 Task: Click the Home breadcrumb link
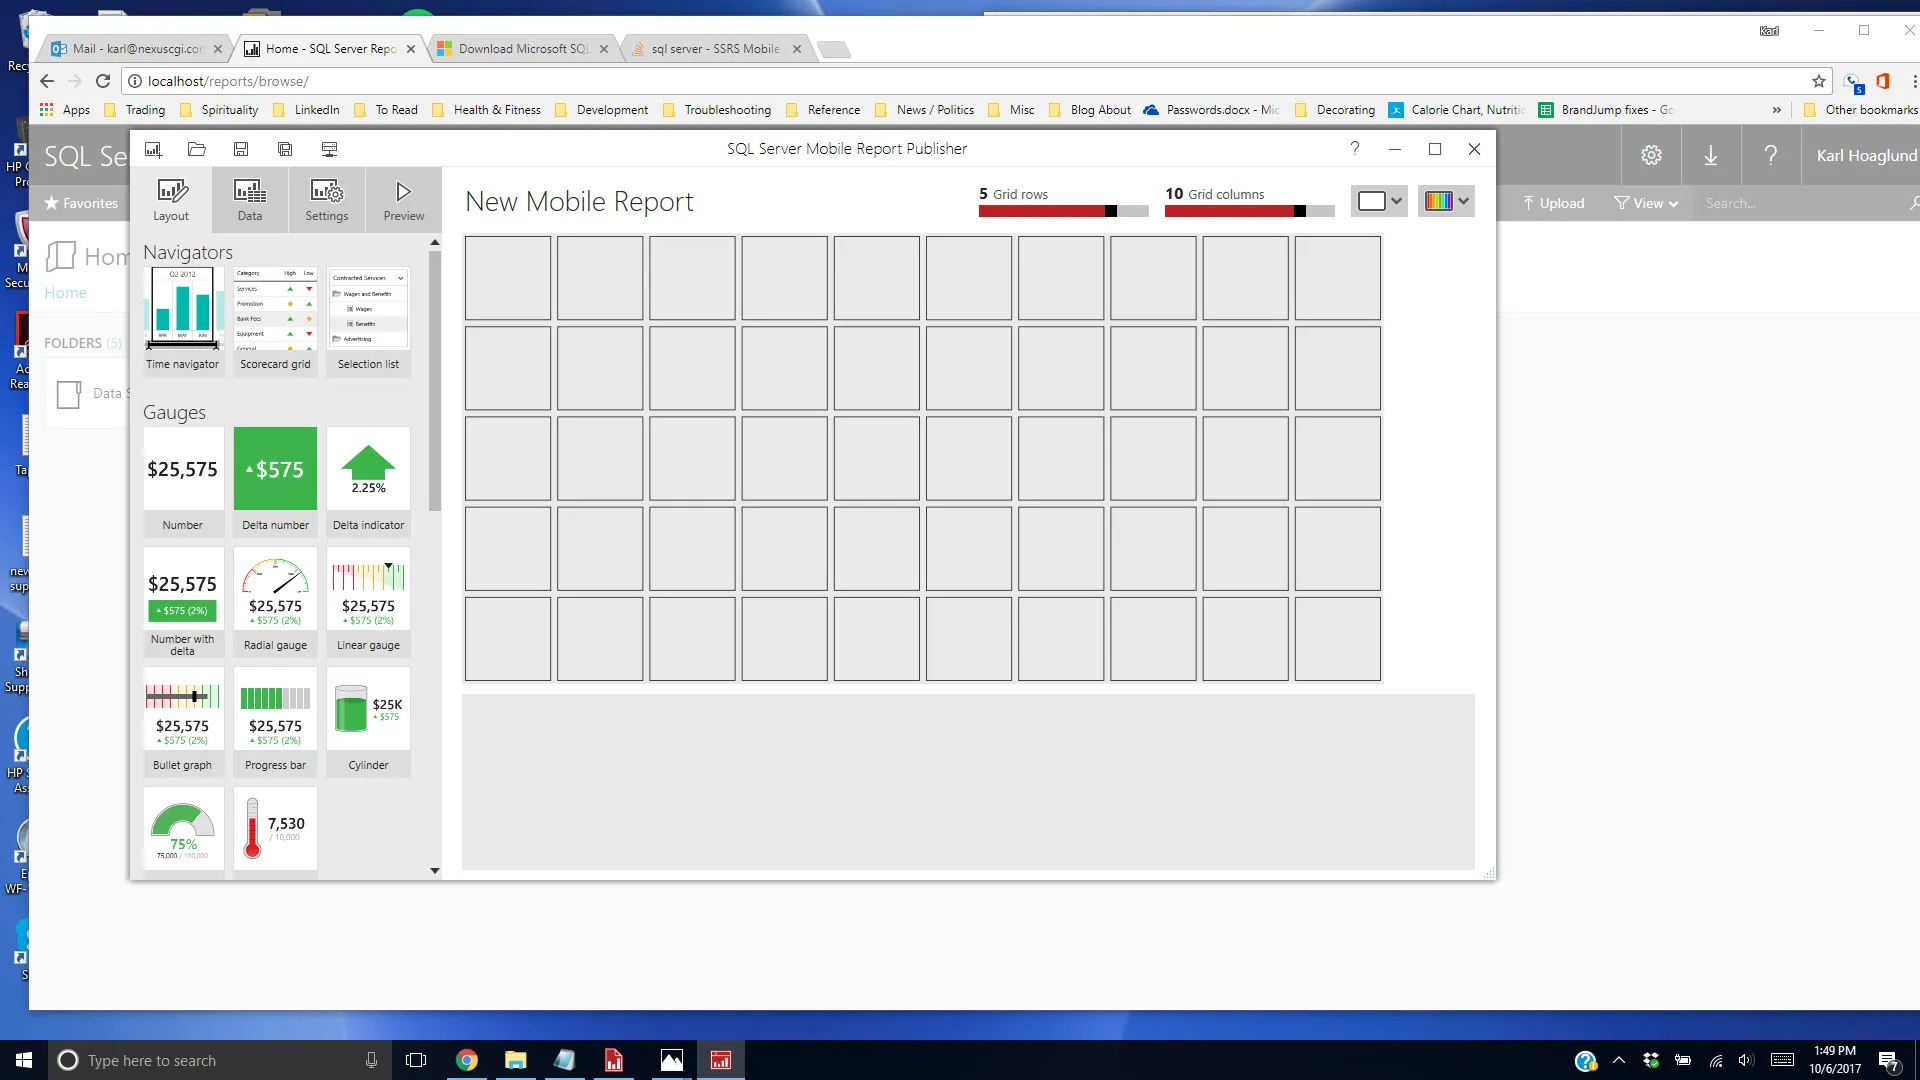pos(65,293)
